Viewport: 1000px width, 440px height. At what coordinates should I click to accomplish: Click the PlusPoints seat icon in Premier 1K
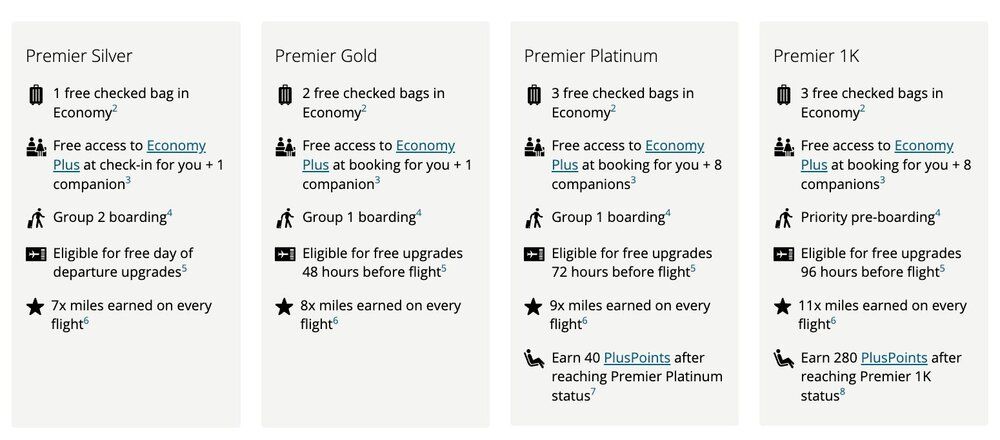point(783,358)
